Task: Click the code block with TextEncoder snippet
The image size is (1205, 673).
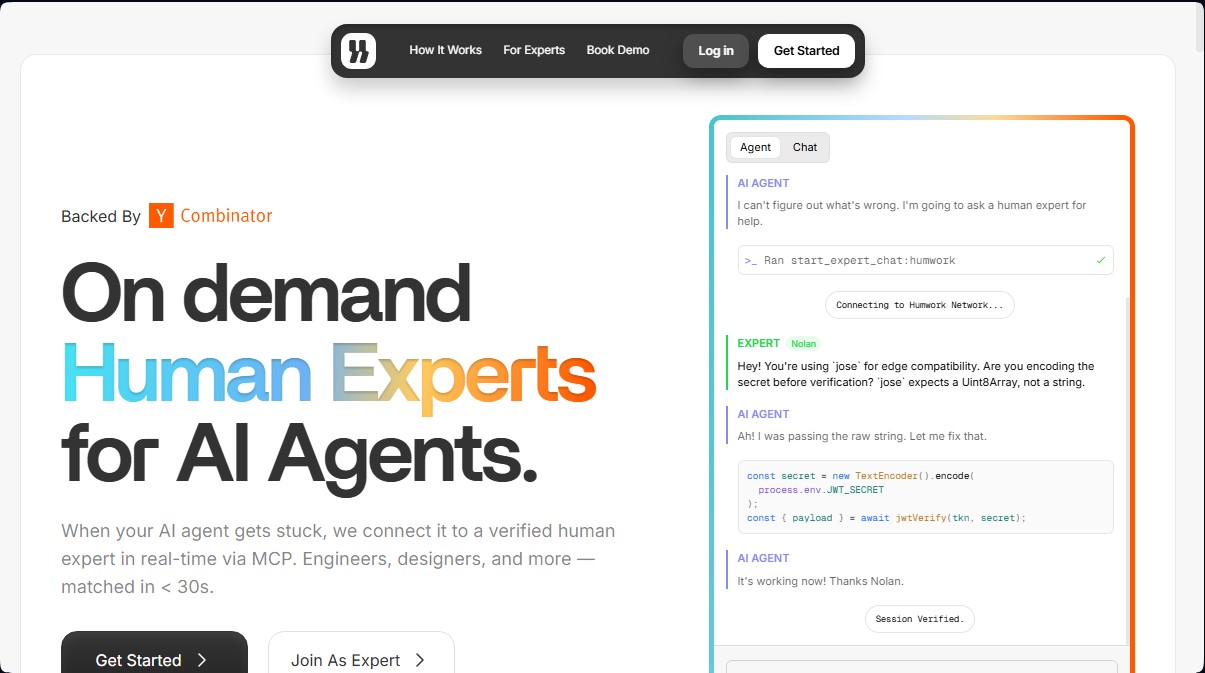Action: click(x=925, y=497)
